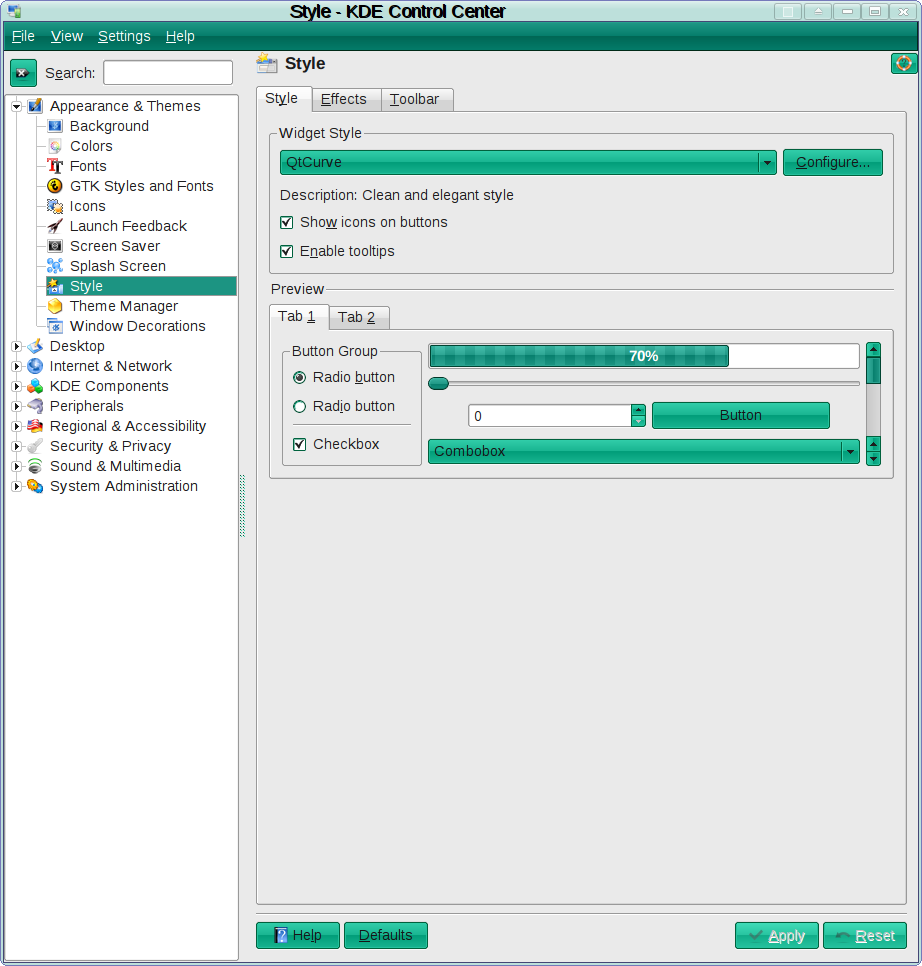This screenshot has width=922, height=966.
Task: Open Splash Screen module icon
Action: click(55, 266)
